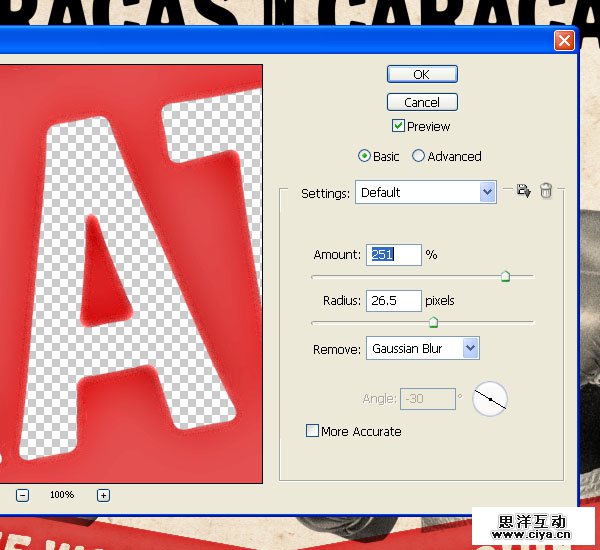
Task: Enable the More Accurate checkbox
Action: coord(312,431)
